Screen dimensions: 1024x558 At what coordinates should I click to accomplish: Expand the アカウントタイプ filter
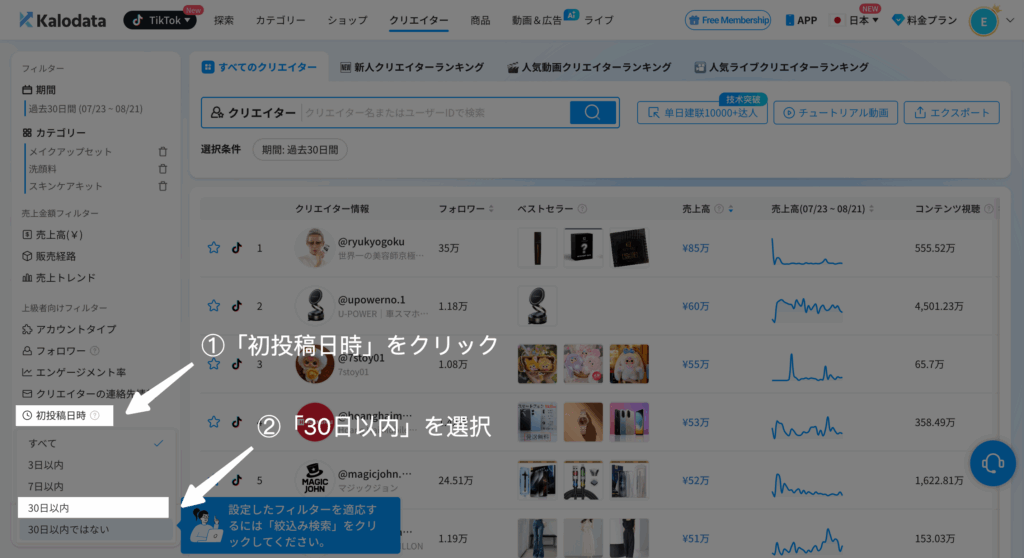(69, 329)
